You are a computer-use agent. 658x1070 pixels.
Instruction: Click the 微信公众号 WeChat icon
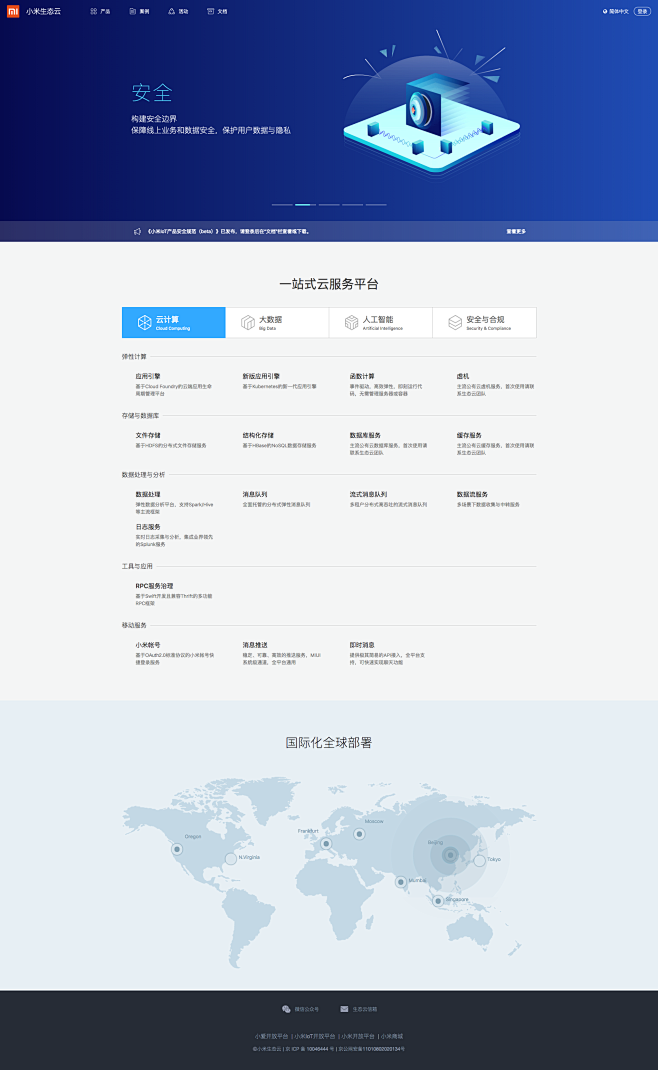[286, 1009]
